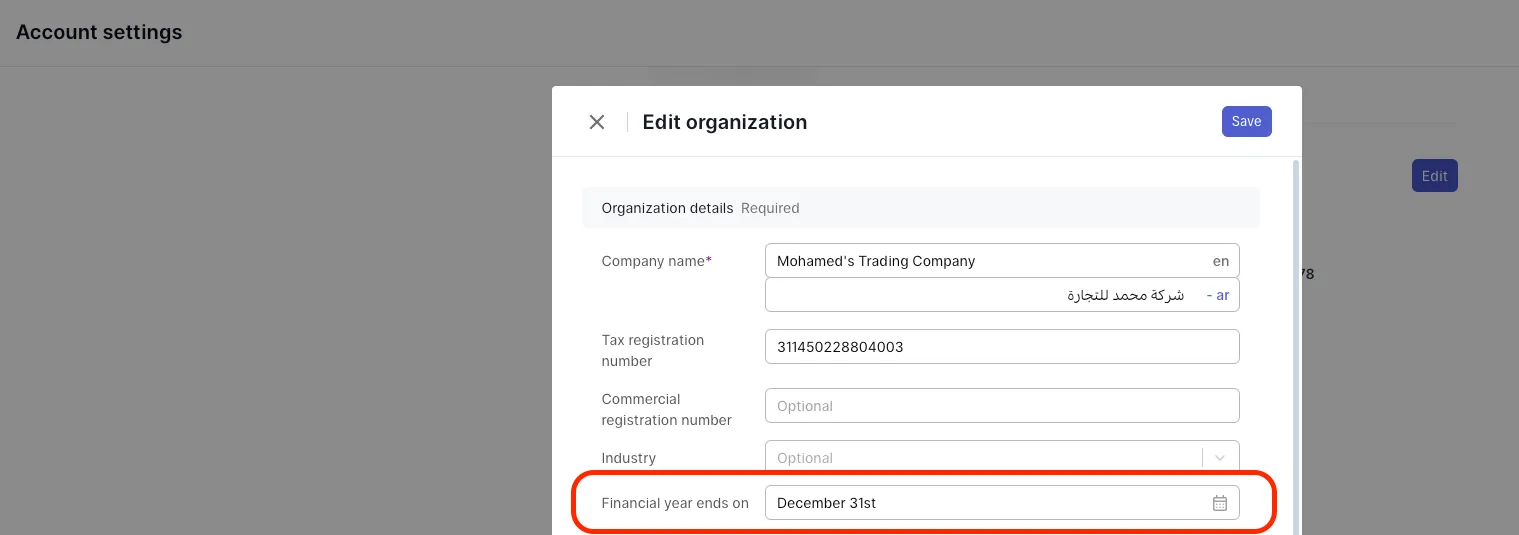This screenshot has height=535, width=1519.
Task: Expand the Industry dropdown chevron
Action: pos(1220,458)
